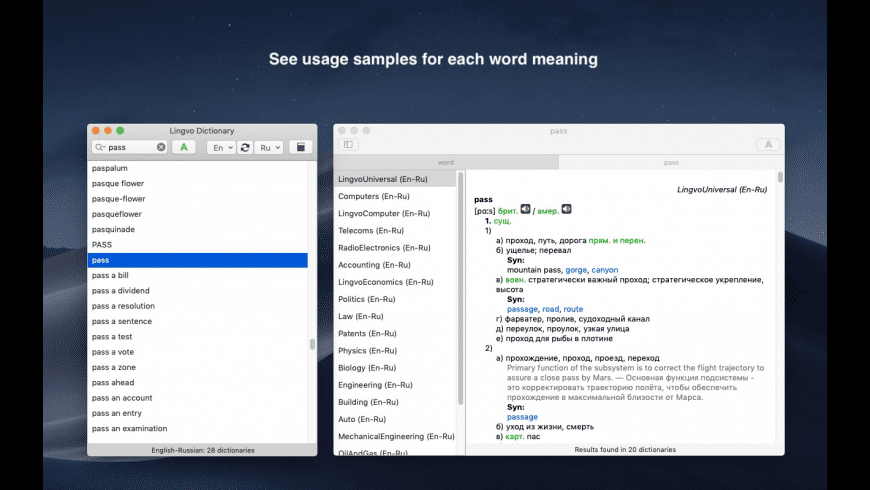Open the dictionaries bookshelf icon
This screenshot has height=490, width=870.
point(298,147)
